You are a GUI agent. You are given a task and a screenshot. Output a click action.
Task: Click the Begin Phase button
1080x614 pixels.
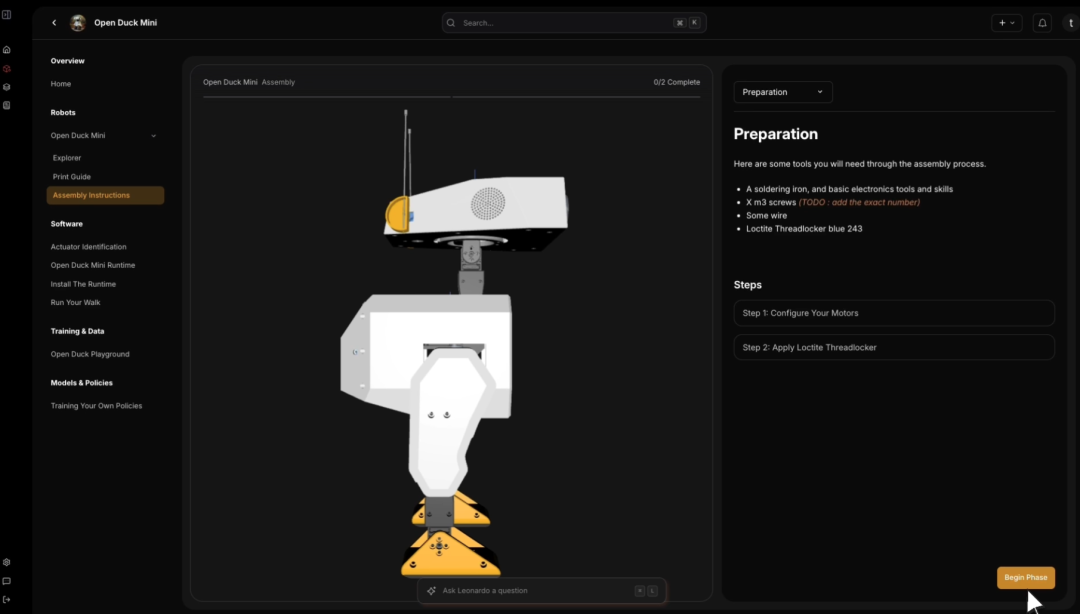click(x=1026, y=577)
